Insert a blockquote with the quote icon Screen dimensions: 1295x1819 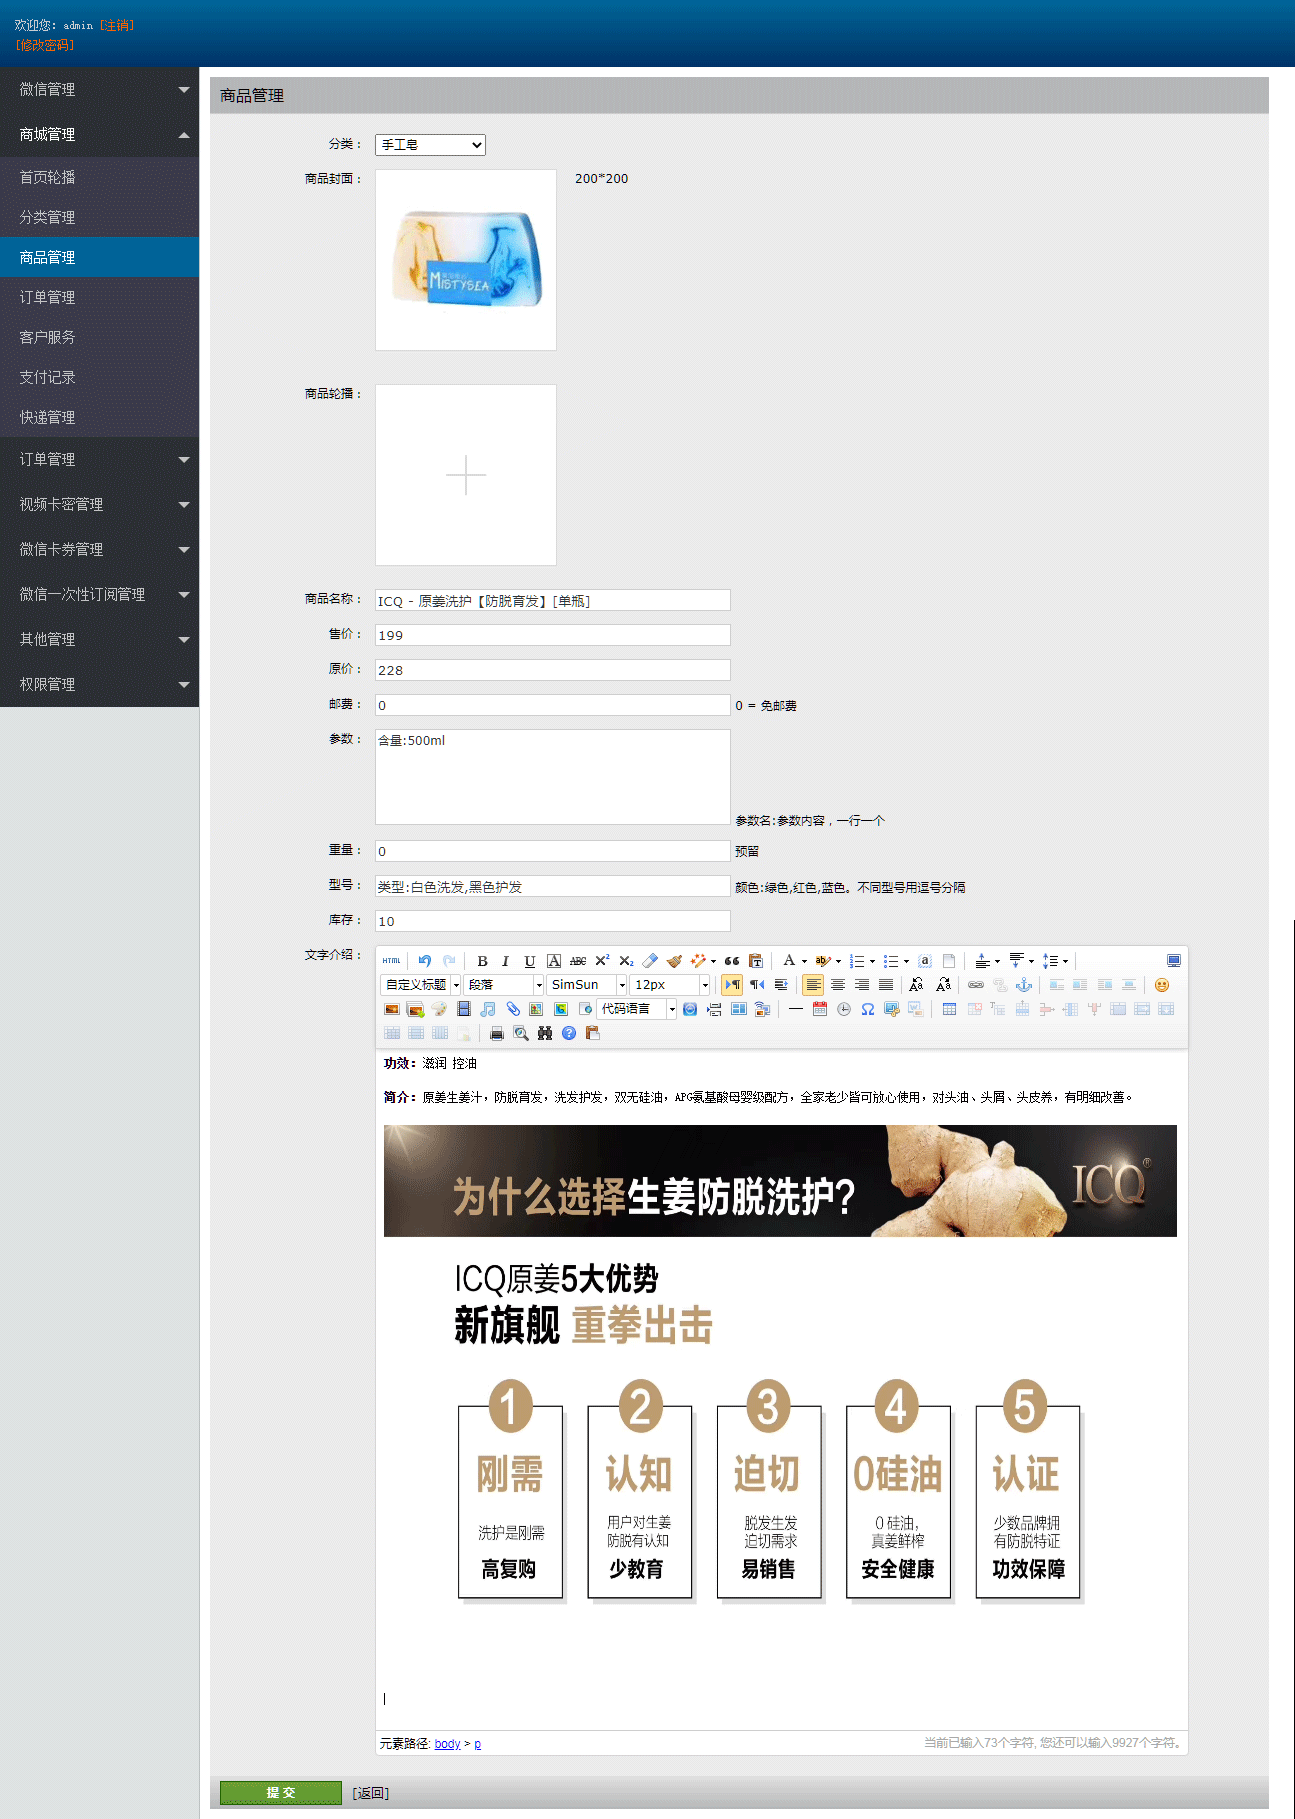(x=732, y=961)
